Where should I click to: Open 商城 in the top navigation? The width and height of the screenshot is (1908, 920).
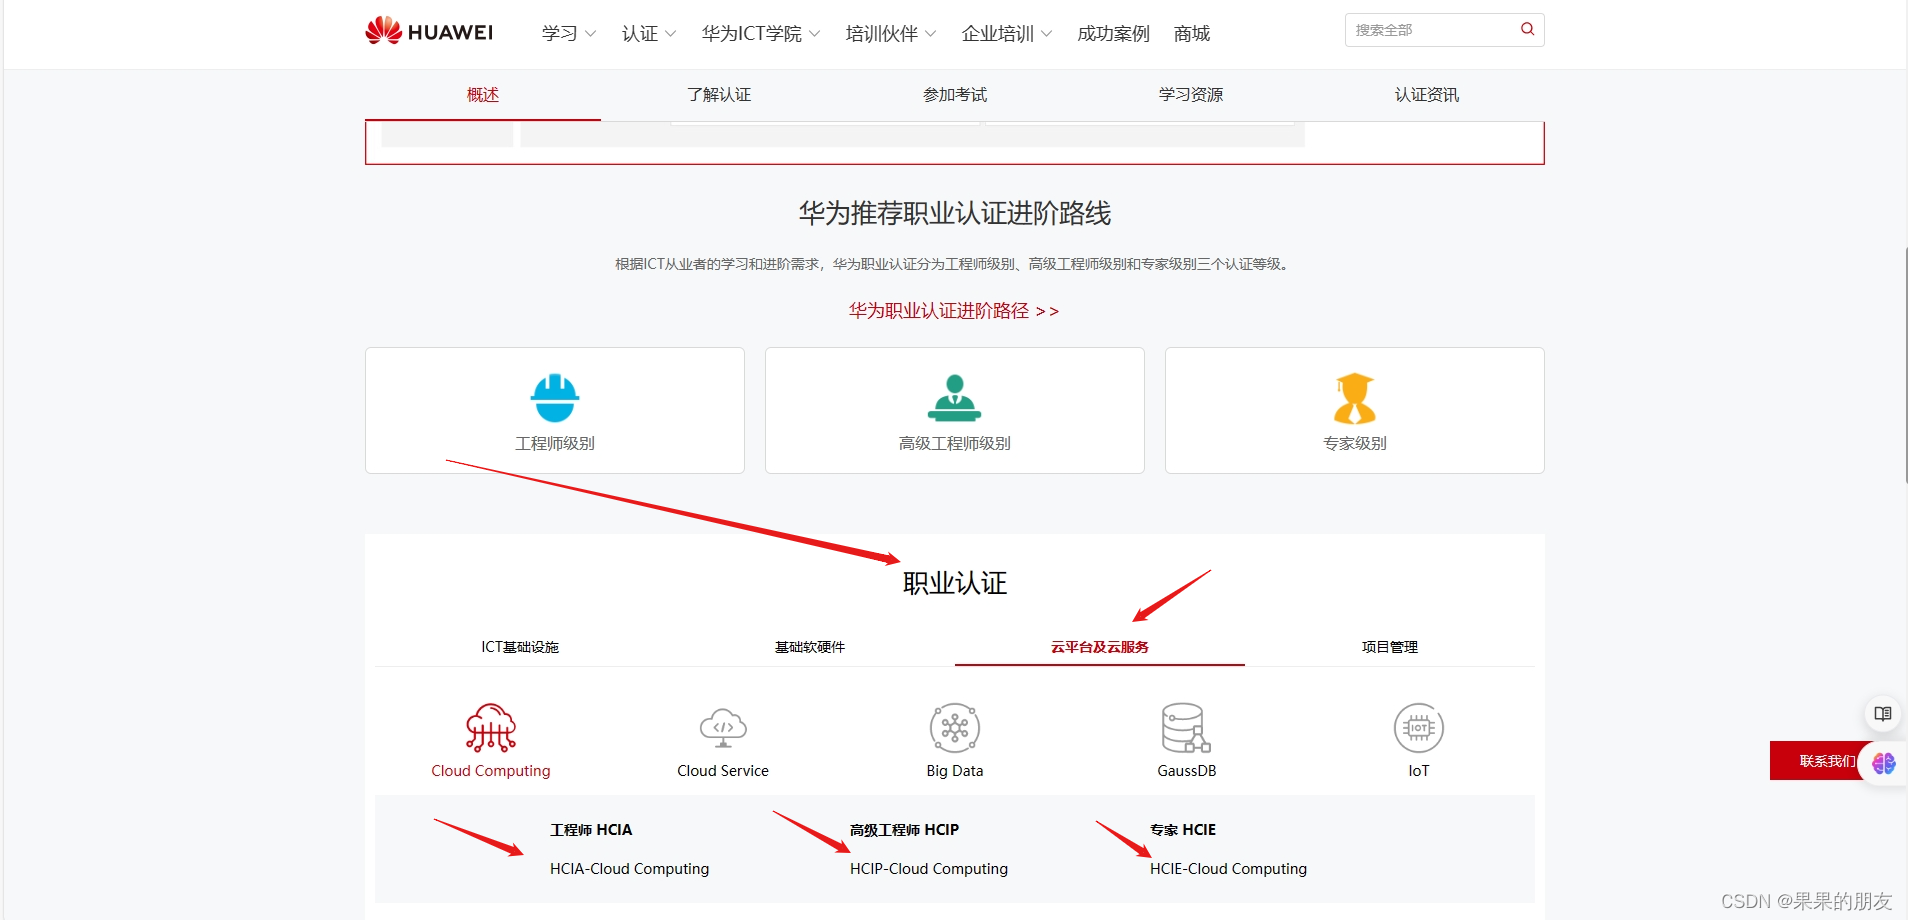[x=1191, y=34]
